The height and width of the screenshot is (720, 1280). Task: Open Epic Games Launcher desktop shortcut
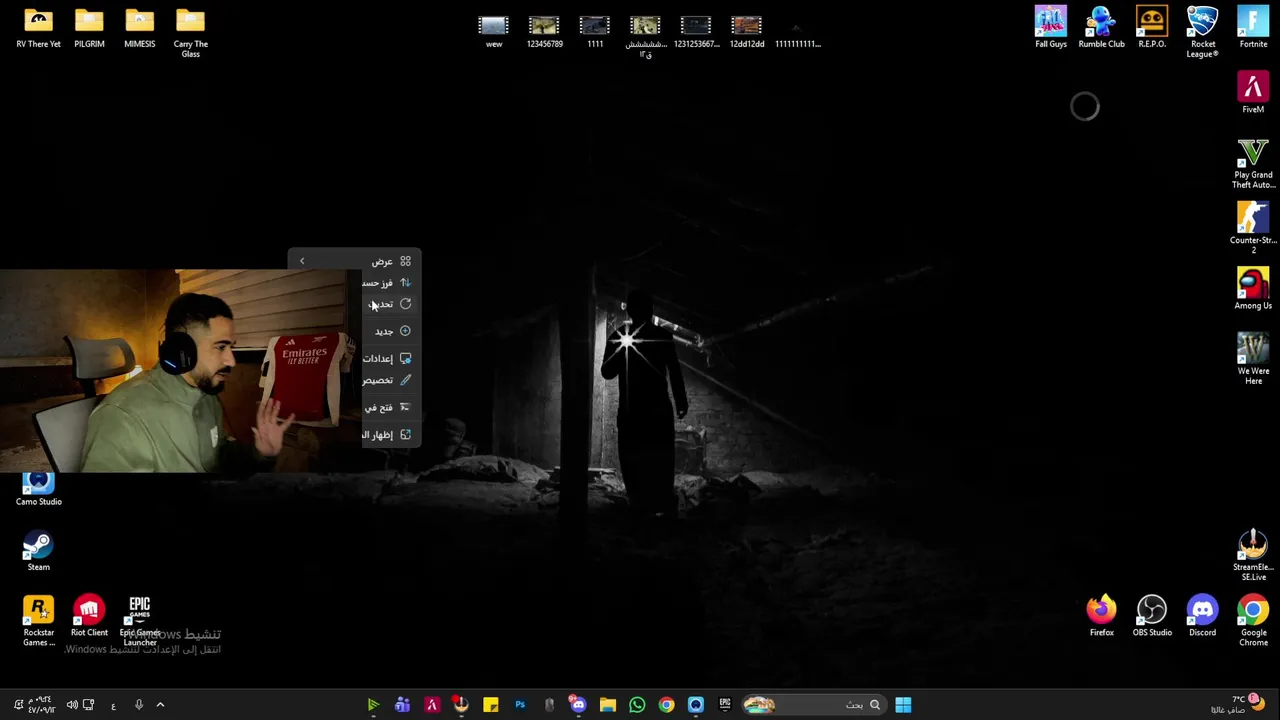139,621
